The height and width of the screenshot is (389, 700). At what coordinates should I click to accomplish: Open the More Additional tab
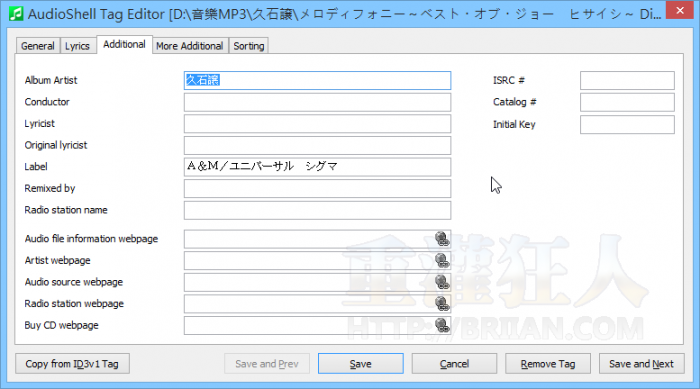tap(190, 46)
